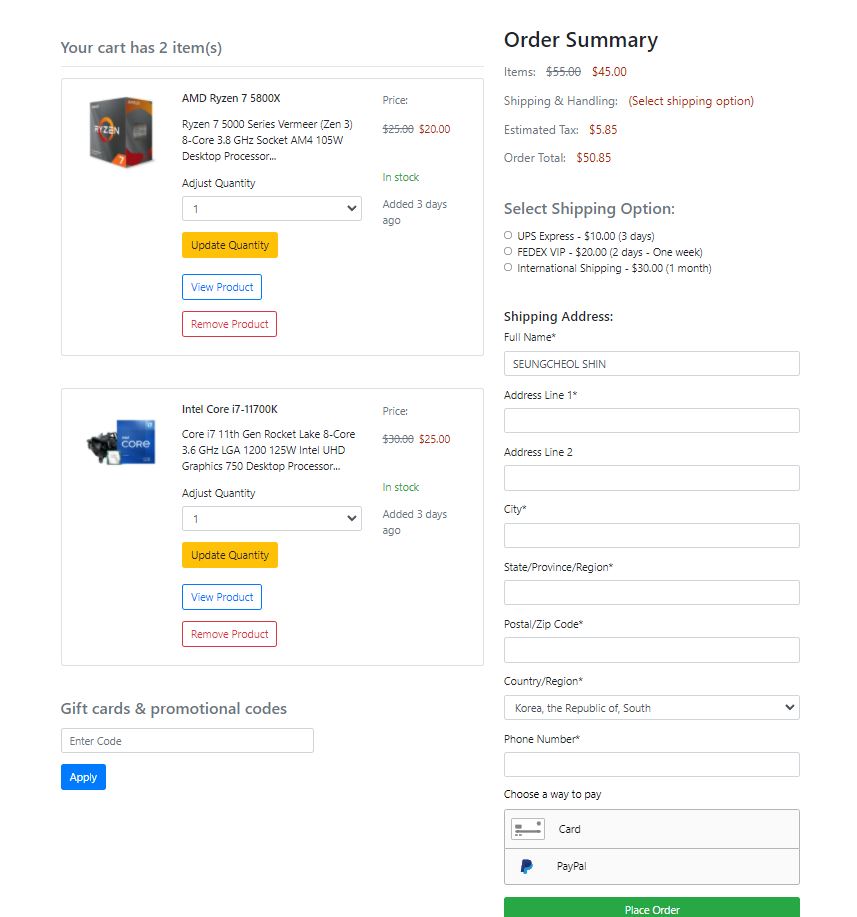
Task: Click the Intel Core i7-11700K product image
Action: [x=121, y=442]
